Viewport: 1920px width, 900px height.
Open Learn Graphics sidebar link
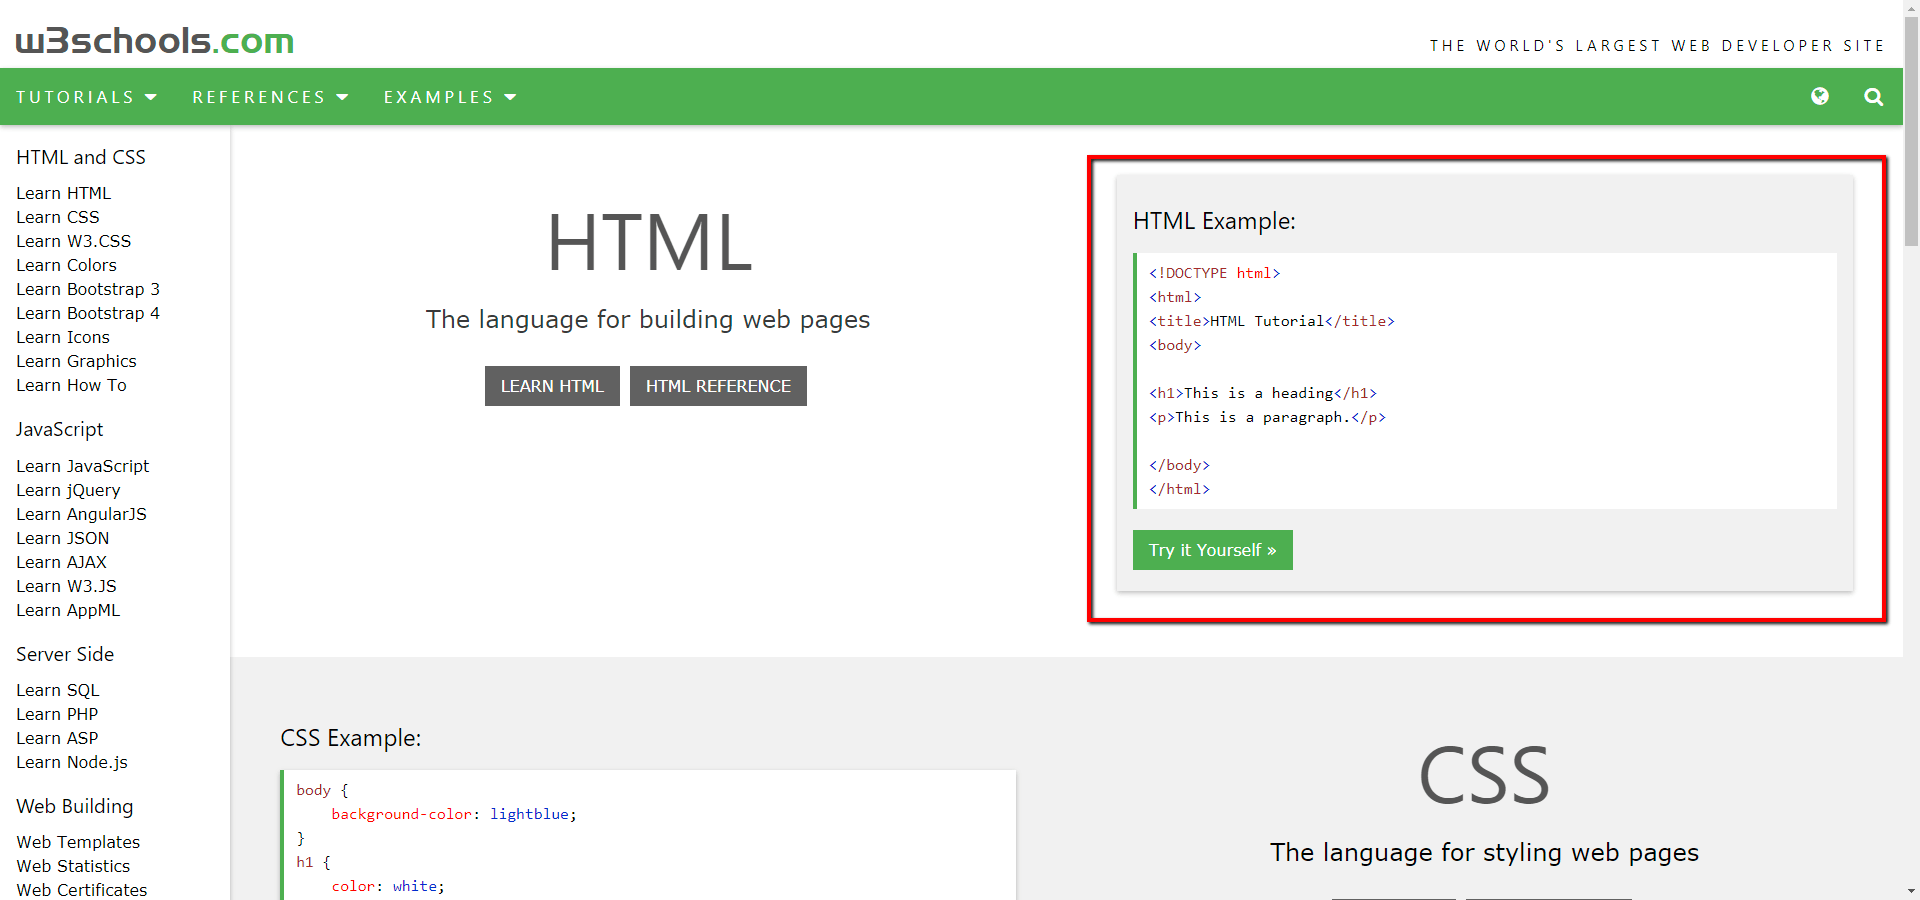pos(77,361)
